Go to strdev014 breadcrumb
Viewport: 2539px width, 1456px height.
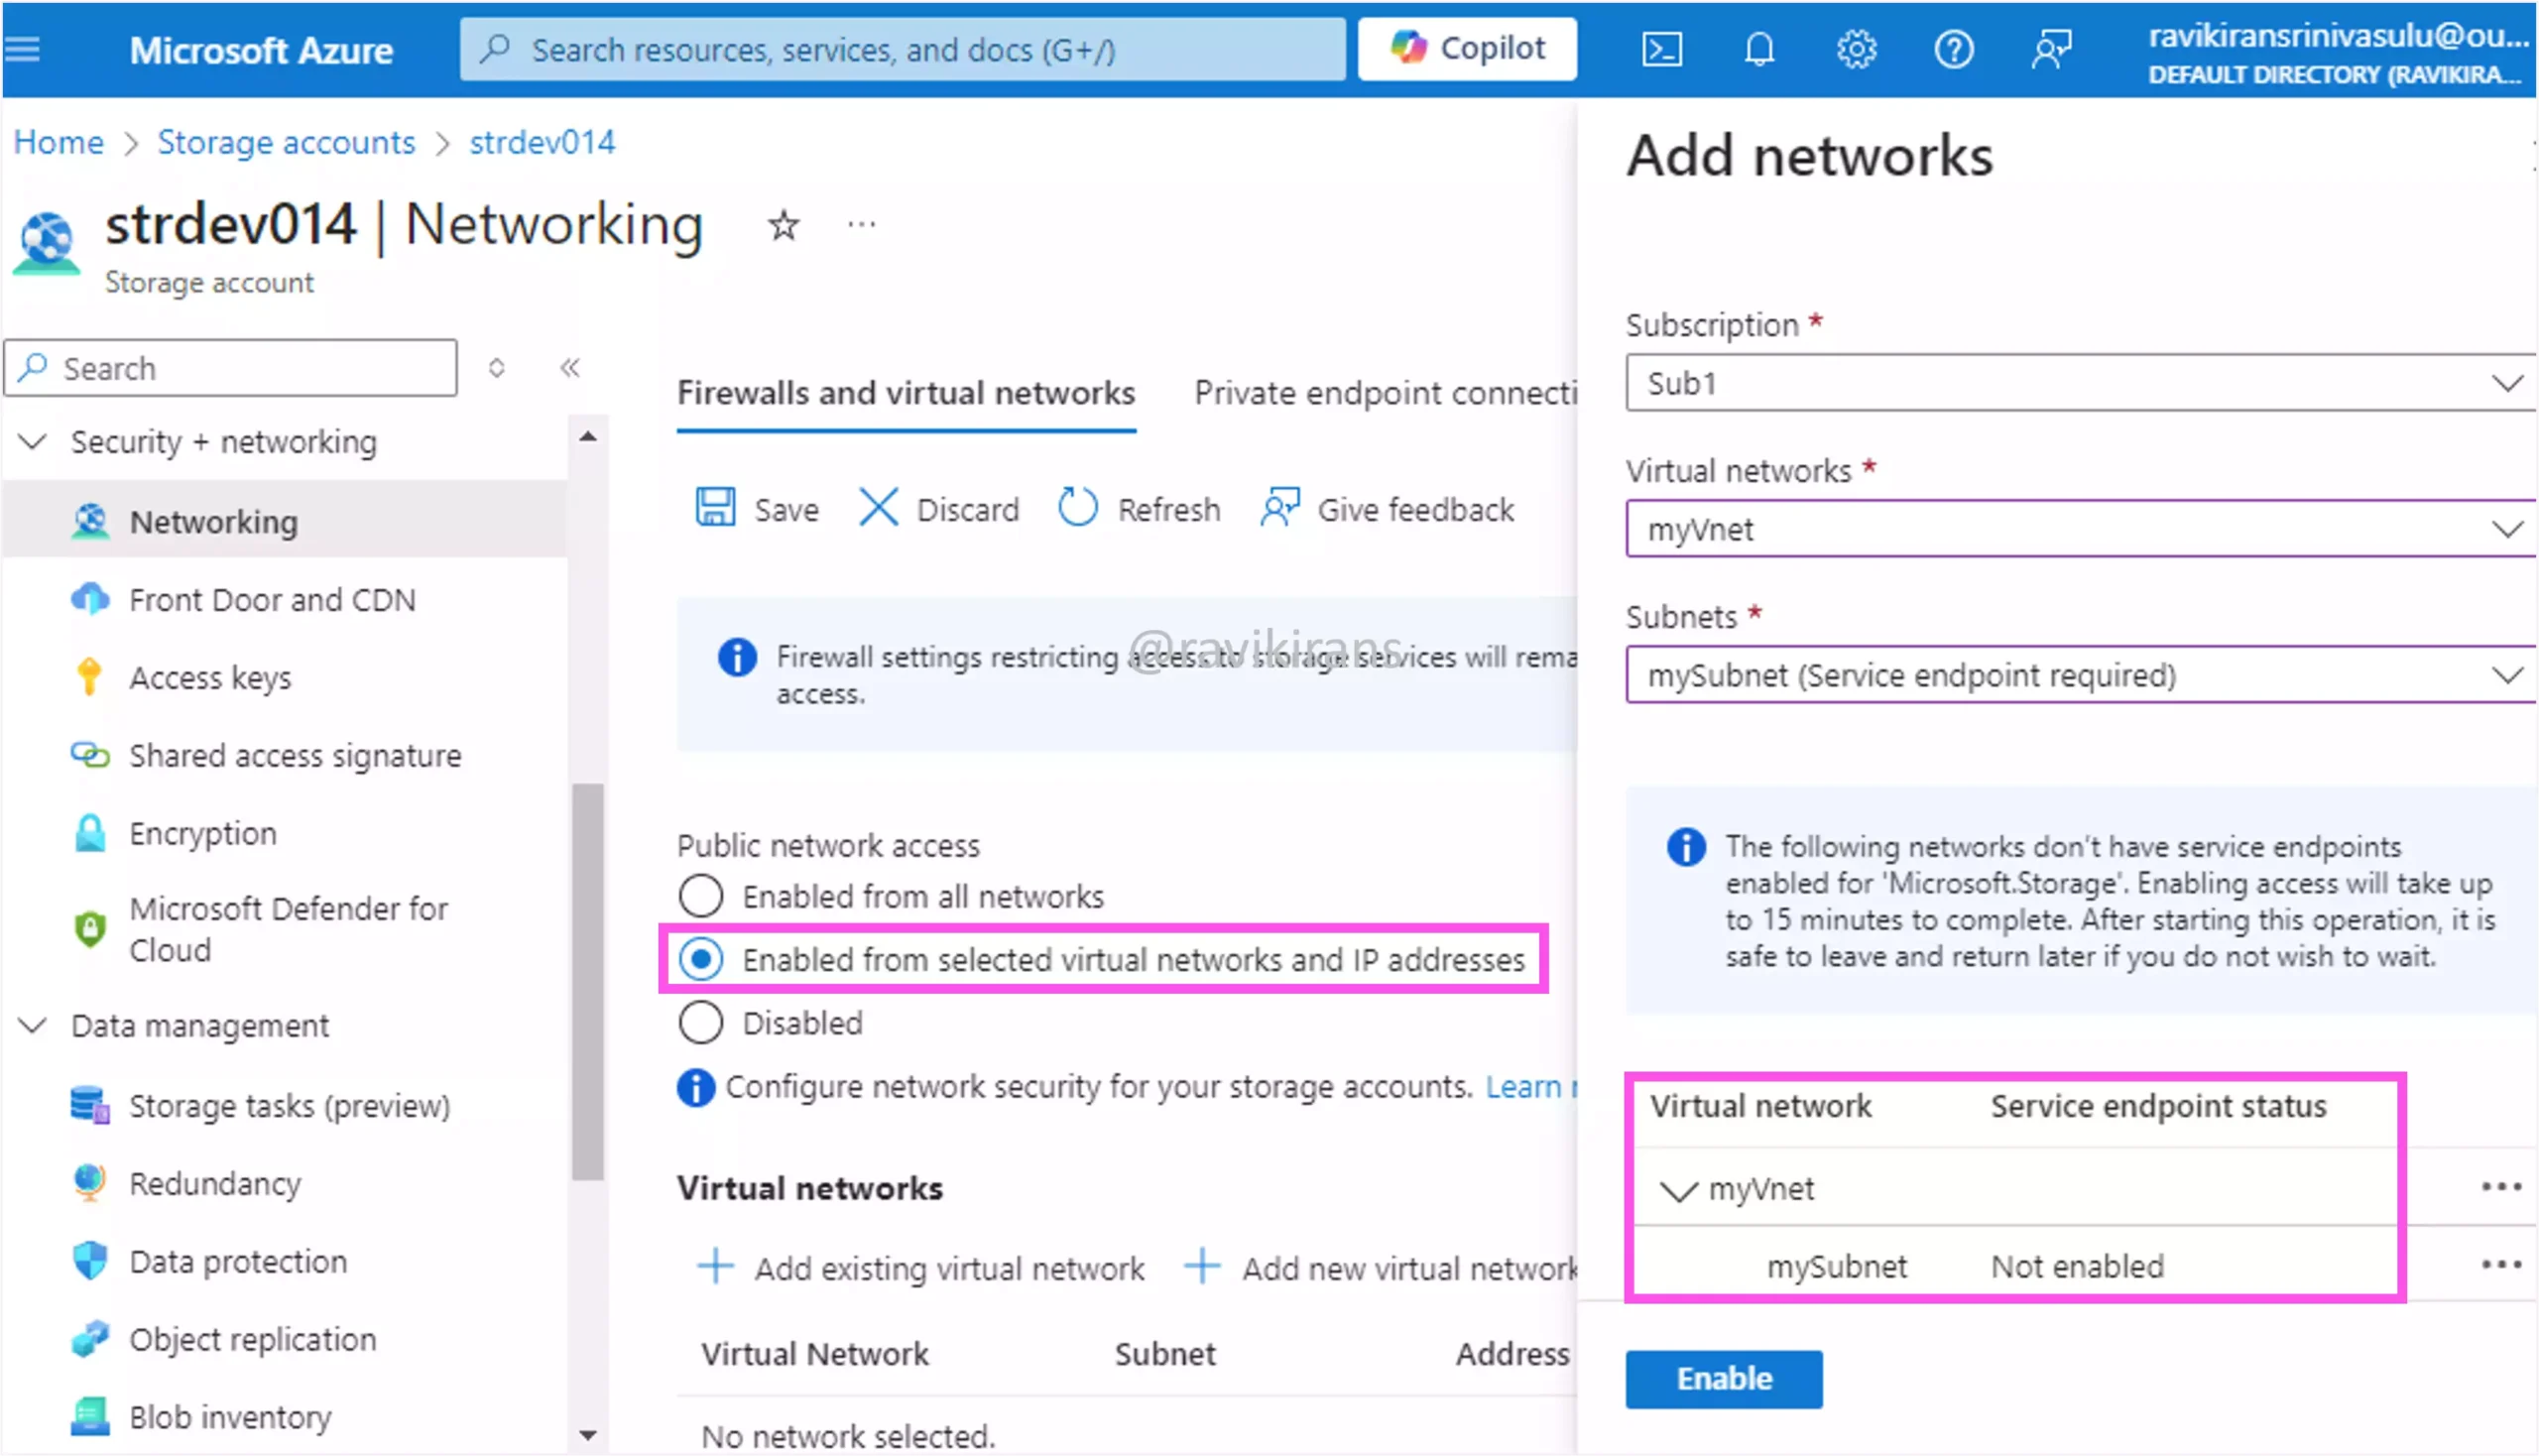point(542,142)
